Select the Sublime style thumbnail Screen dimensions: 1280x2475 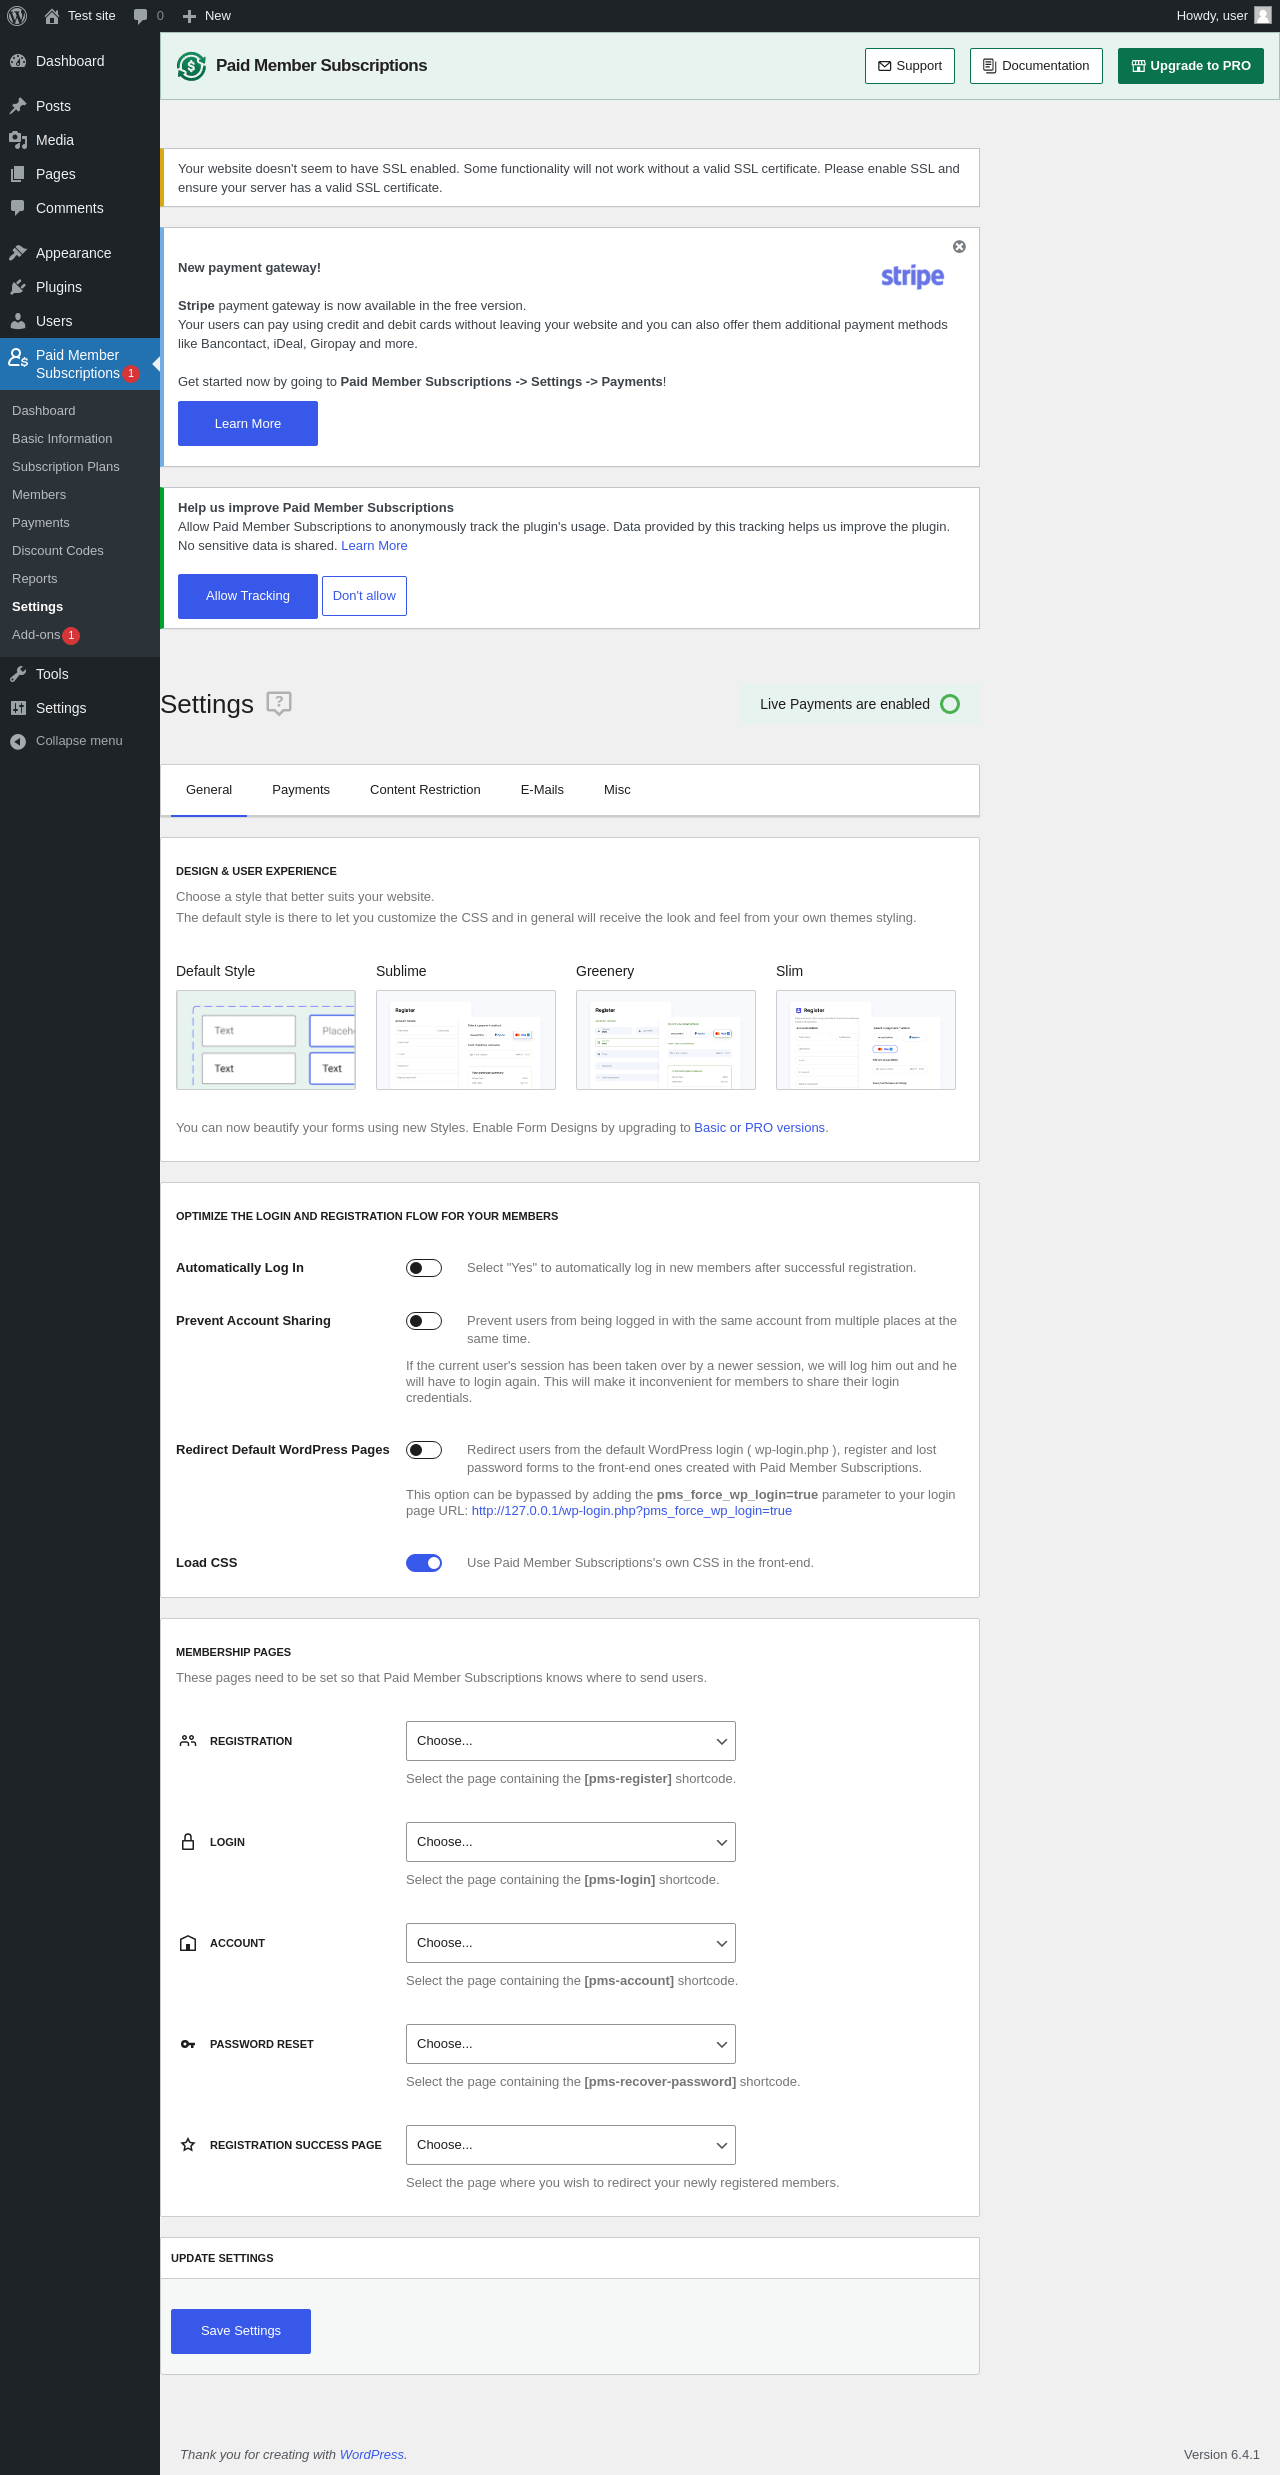click(x=466, y=1040)
